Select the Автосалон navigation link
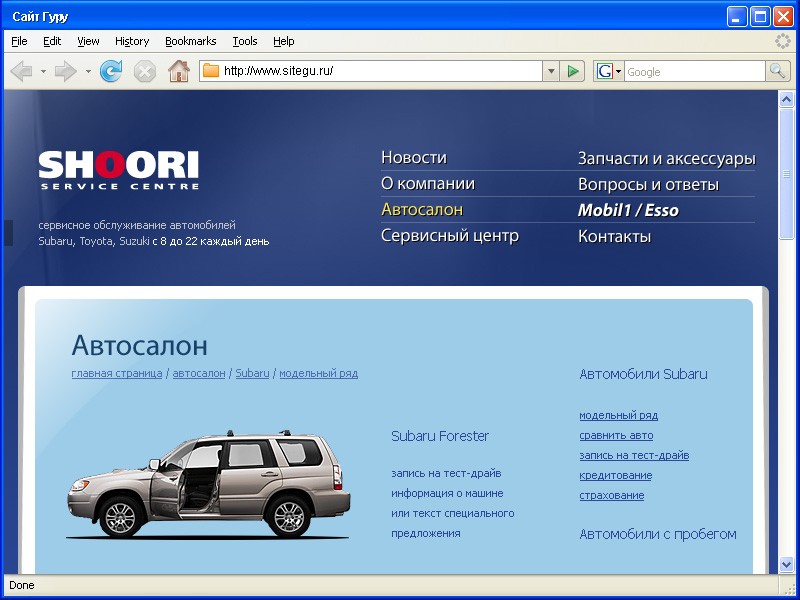800x600 pixels. point(422,210)
